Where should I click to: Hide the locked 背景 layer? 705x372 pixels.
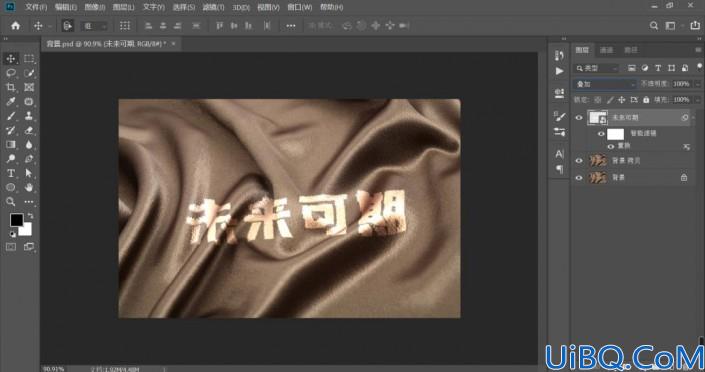[579, 178]
